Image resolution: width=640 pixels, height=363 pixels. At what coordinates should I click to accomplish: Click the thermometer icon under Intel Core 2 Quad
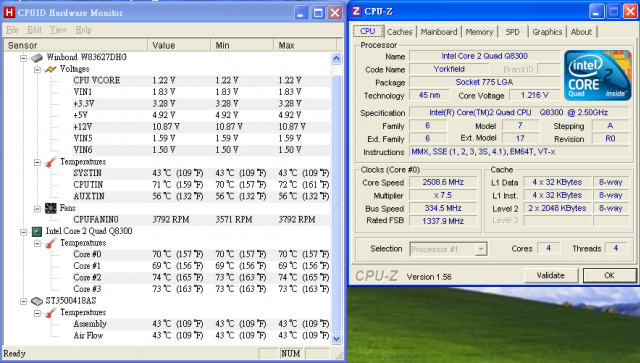[51, 243]
